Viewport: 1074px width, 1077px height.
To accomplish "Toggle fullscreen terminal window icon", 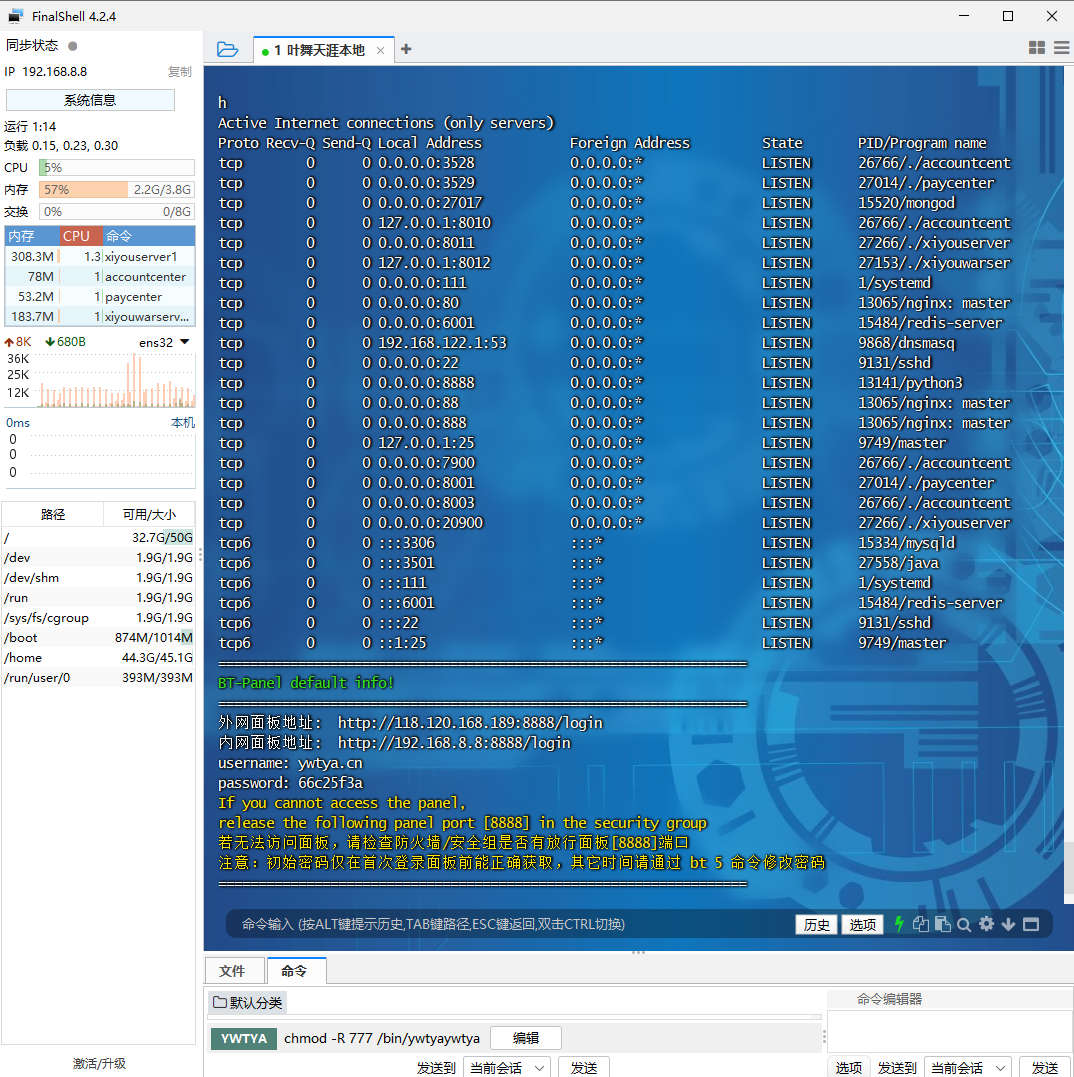I will (x=1031, y=925).
